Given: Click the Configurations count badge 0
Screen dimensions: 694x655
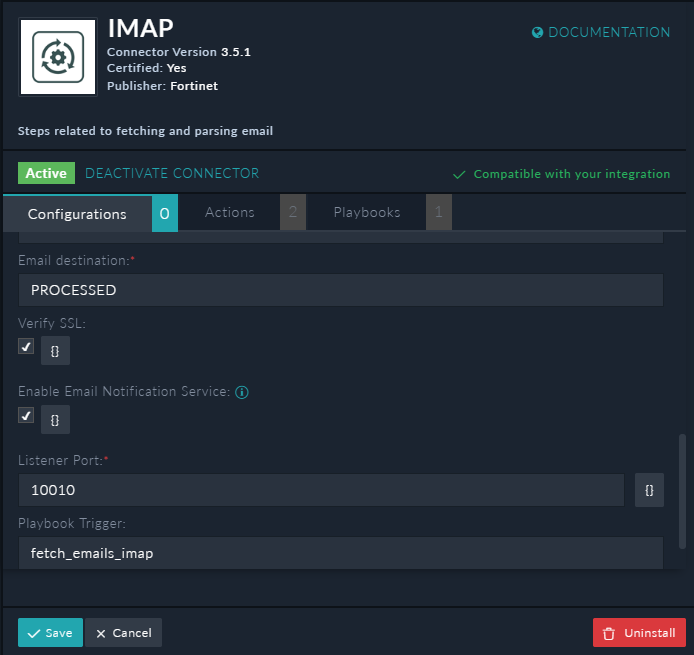Looking at the screenshot, I should [x=165, y=213].
